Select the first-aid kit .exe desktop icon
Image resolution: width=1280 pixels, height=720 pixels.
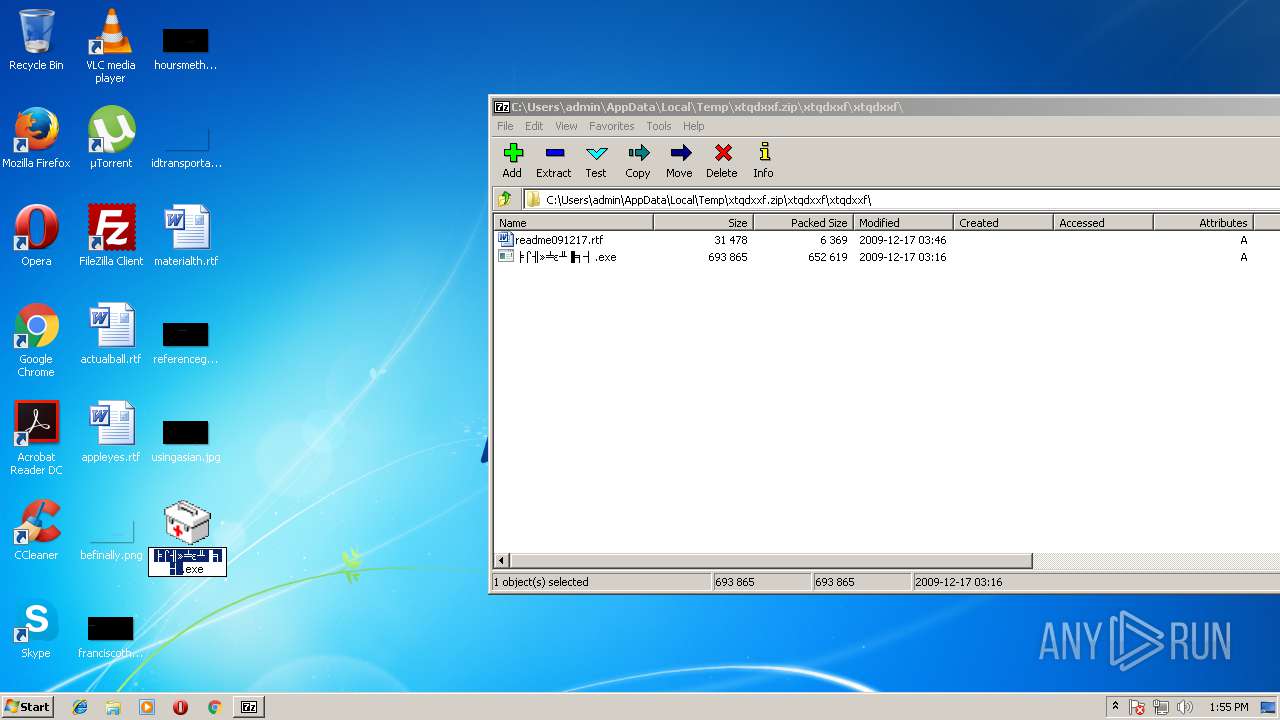point(187,538)
